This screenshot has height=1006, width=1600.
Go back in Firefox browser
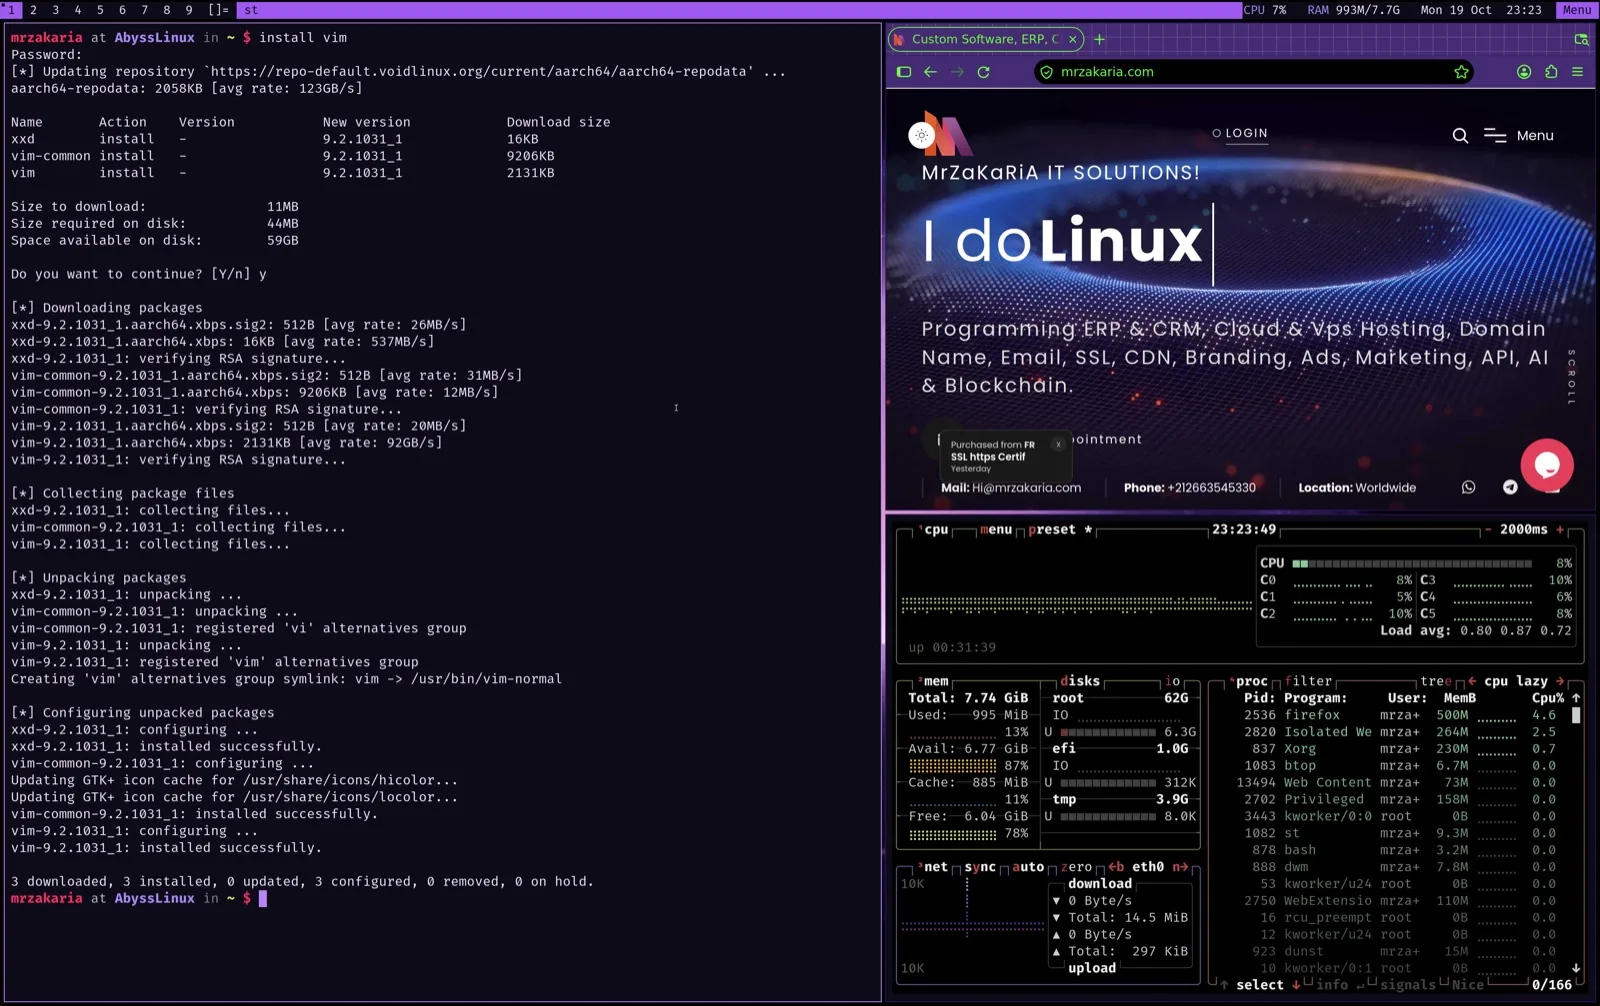(x=930, y=72)
